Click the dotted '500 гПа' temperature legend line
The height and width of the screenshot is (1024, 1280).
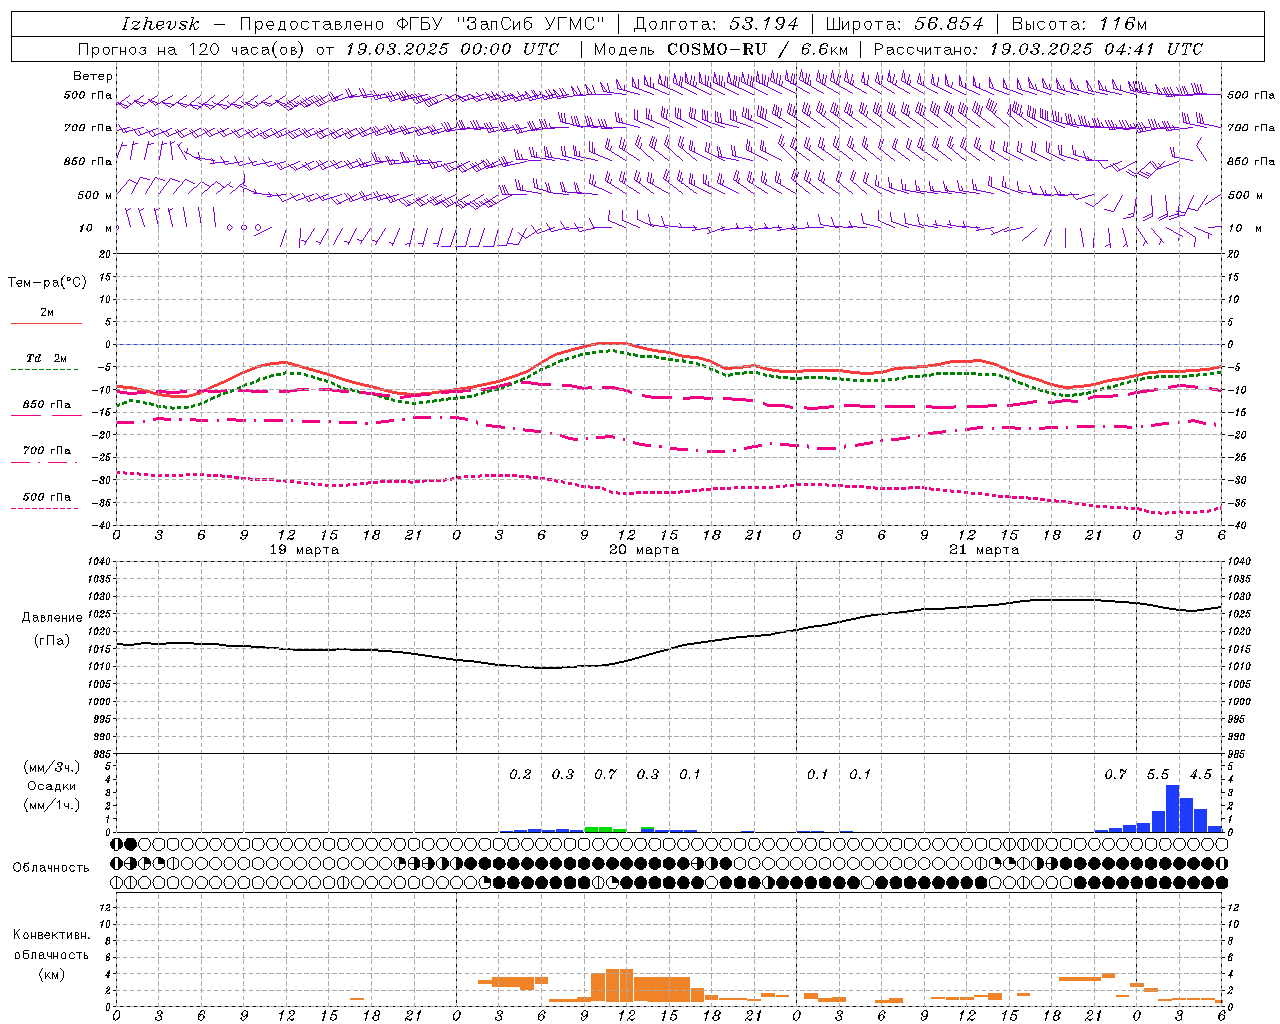click(45, 508)
